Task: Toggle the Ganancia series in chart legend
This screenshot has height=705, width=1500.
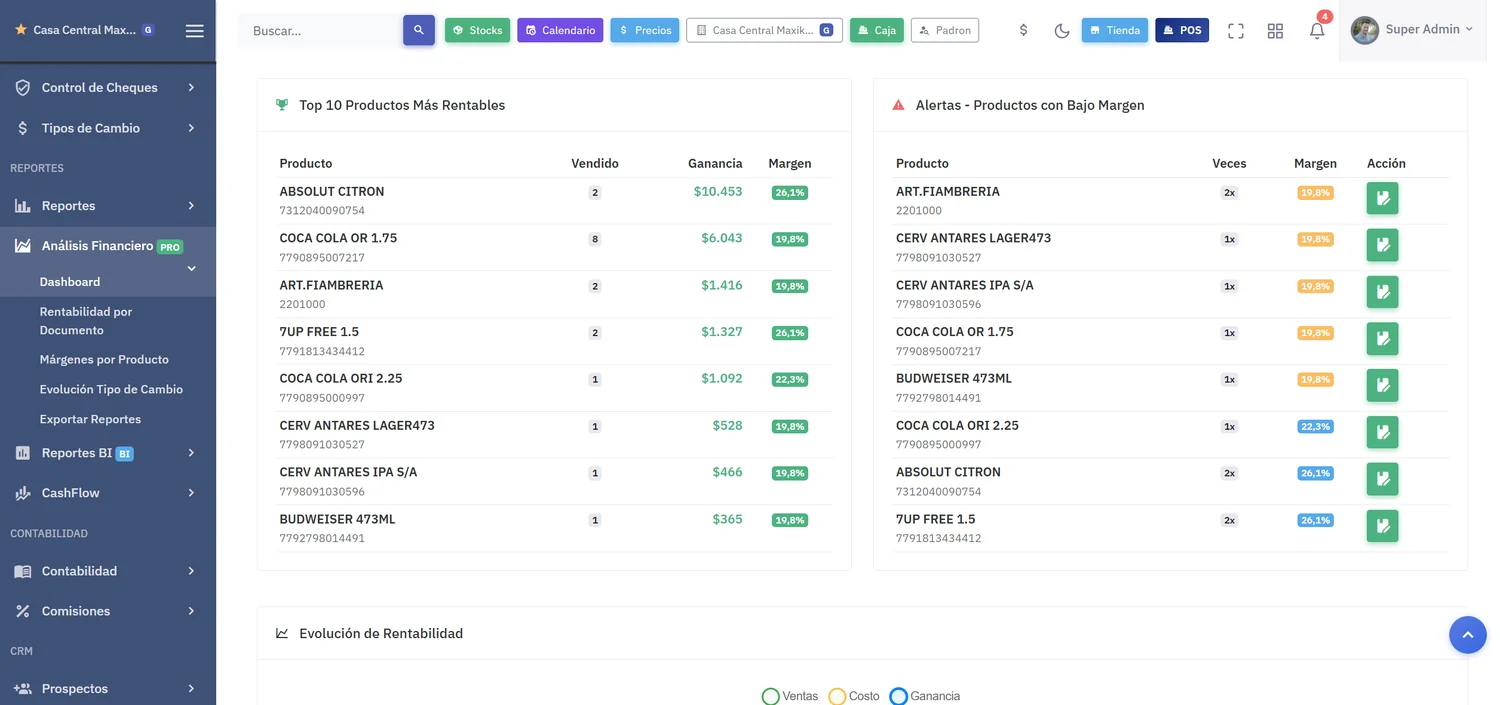Action: point(925,696)
